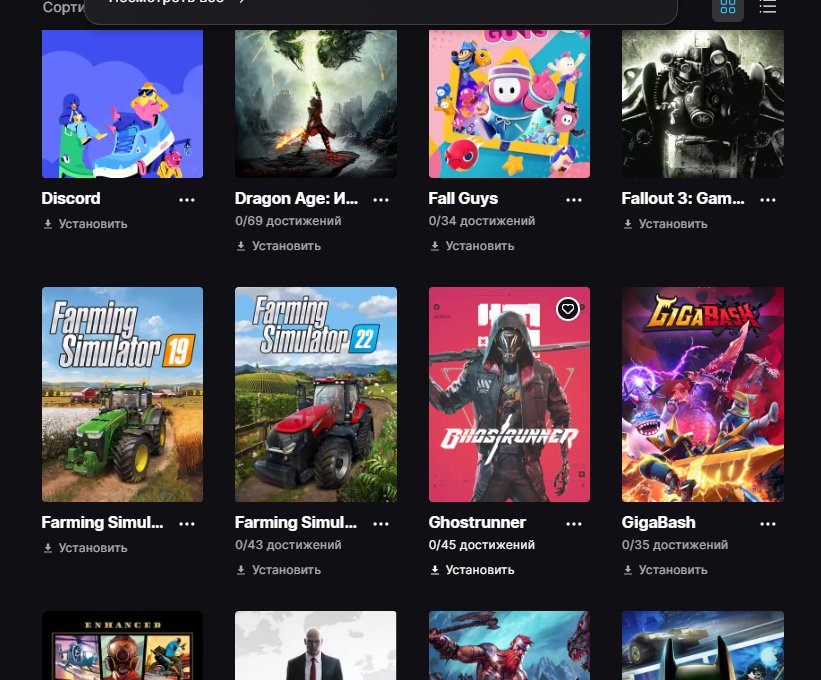This screenshot has width=821, height=680.
Task: Click the Ghostrunner title text
Action: tap(478, 522)
